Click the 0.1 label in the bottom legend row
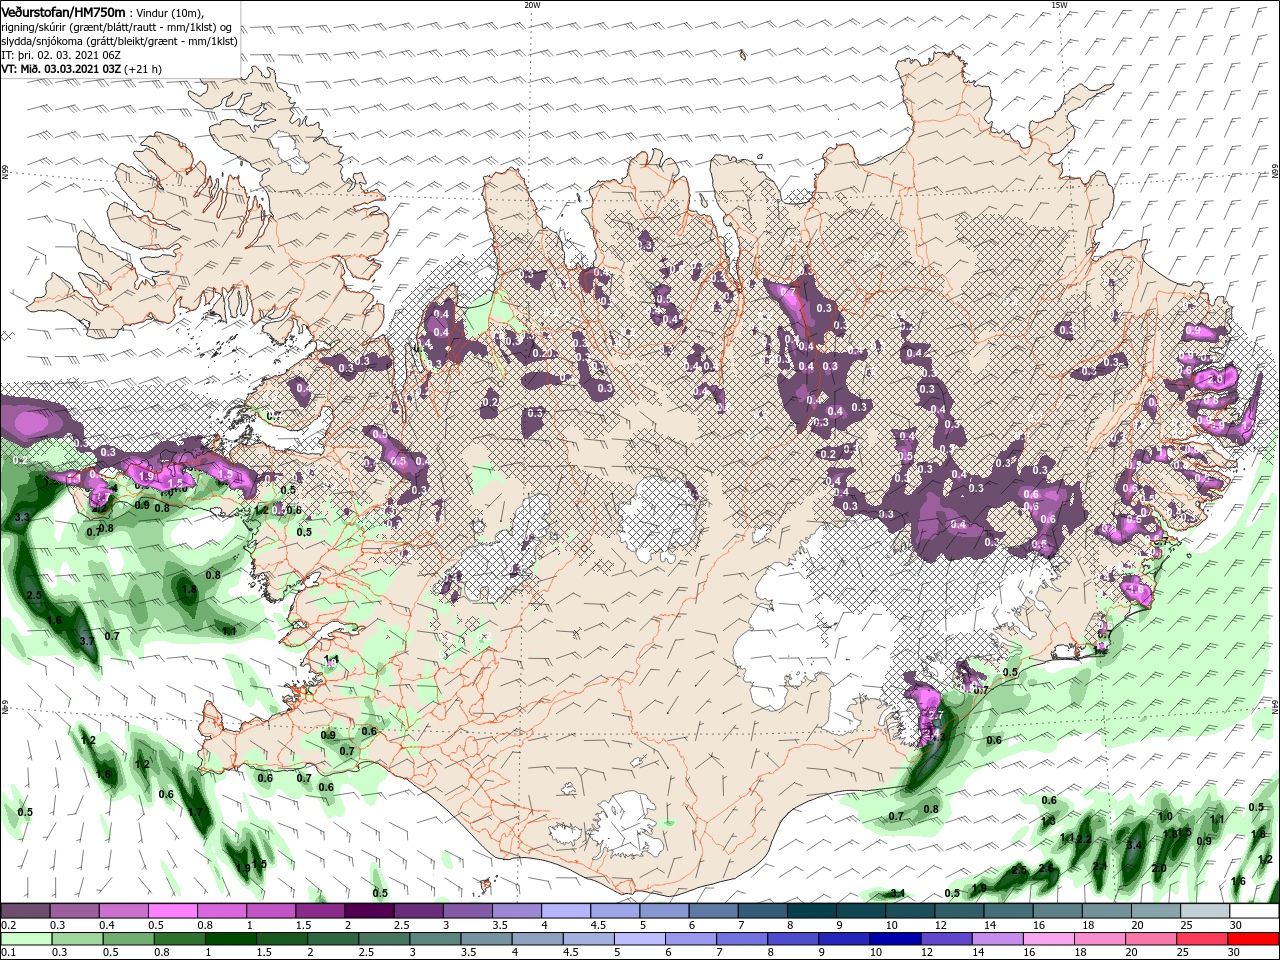The width and height of the screenshot is (1280, 960). click(x=8, y=952)
